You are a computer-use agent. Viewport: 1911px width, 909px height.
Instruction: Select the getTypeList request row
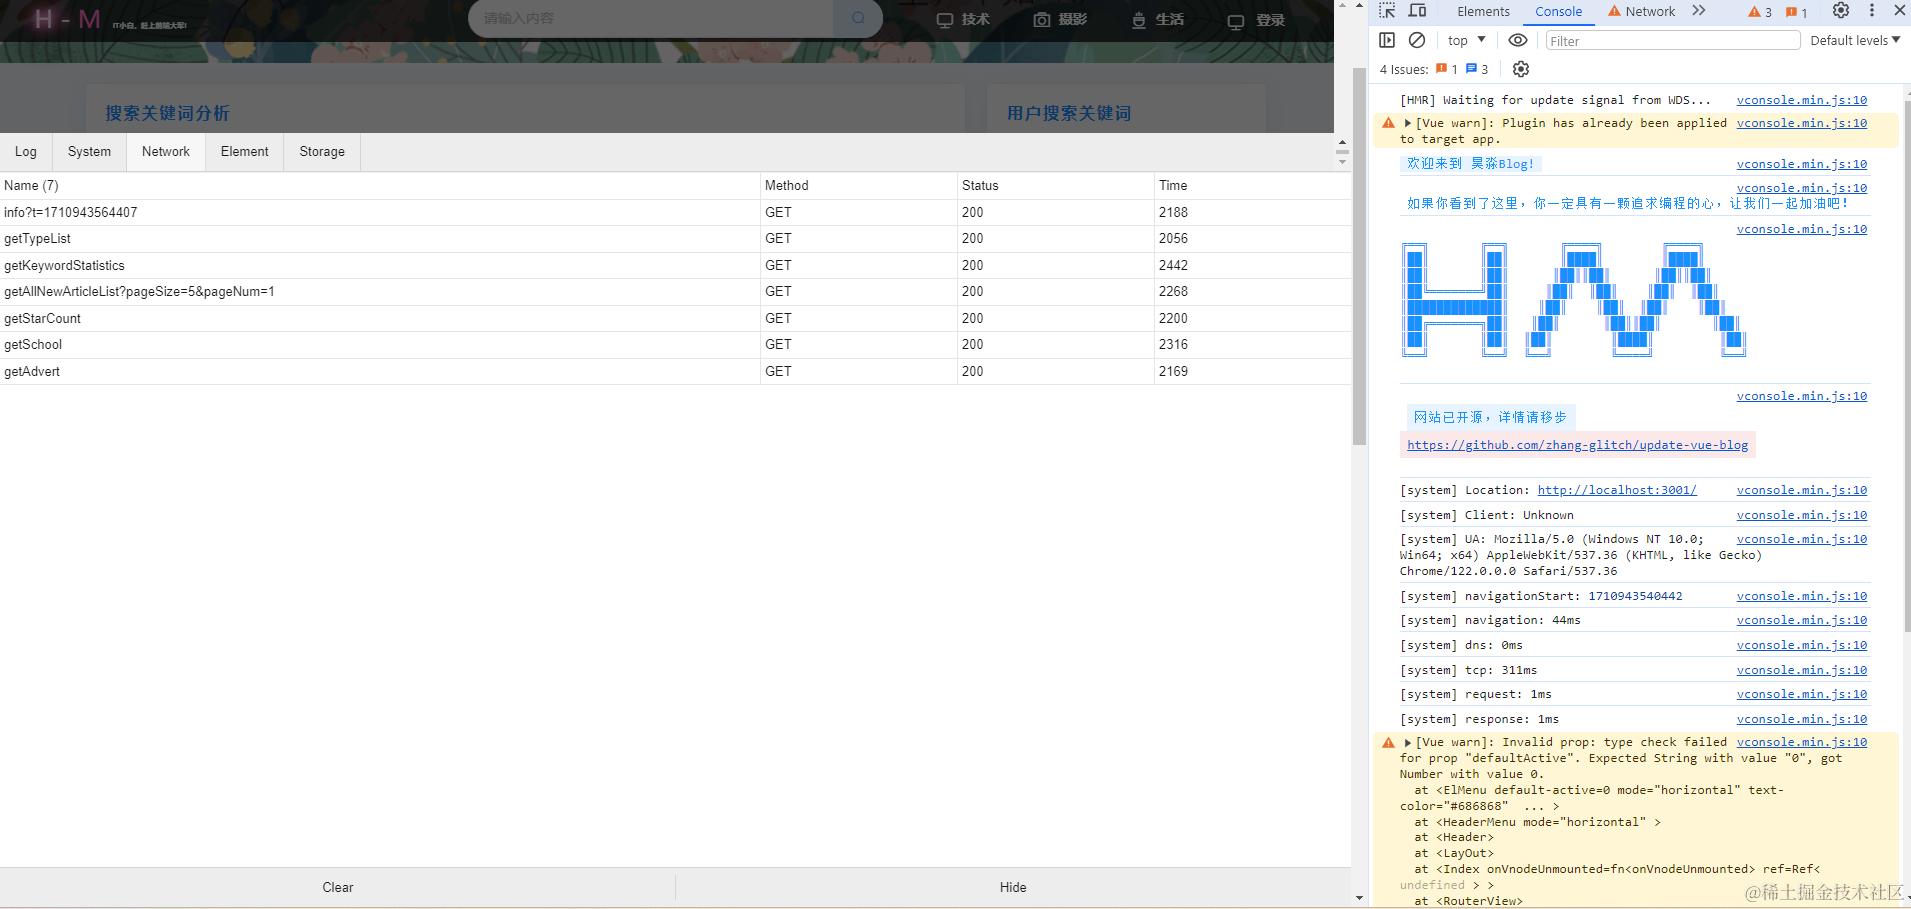pos(675,239)
